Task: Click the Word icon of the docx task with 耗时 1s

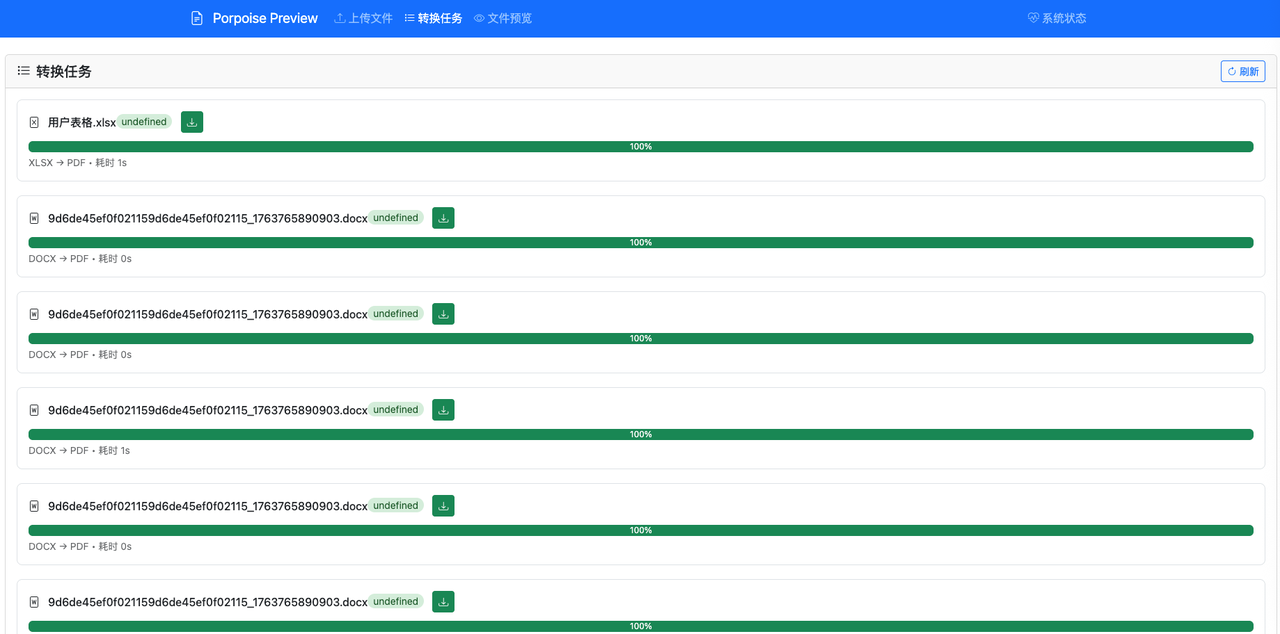Action: (x=34, y=410)
